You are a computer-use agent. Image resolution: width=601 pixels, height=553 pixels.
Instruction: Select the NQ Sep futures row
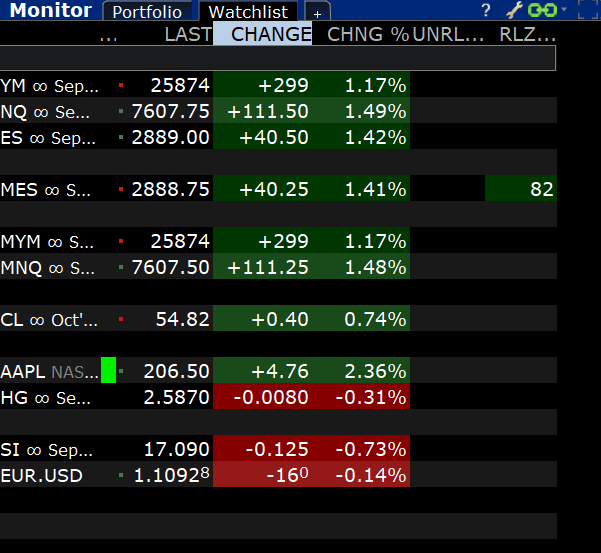278,111
